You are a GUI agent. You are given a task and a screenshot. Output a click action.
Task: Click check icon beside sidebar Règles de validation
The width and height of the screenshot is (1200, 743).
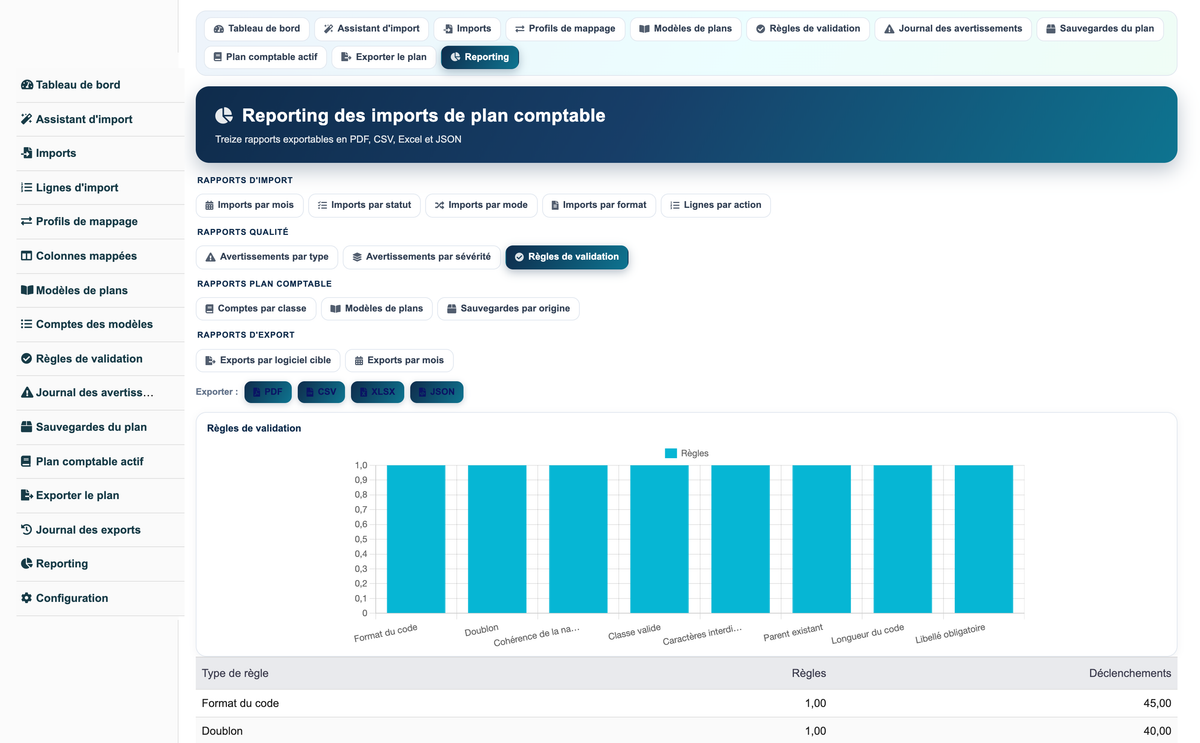(x=27, y=358)
